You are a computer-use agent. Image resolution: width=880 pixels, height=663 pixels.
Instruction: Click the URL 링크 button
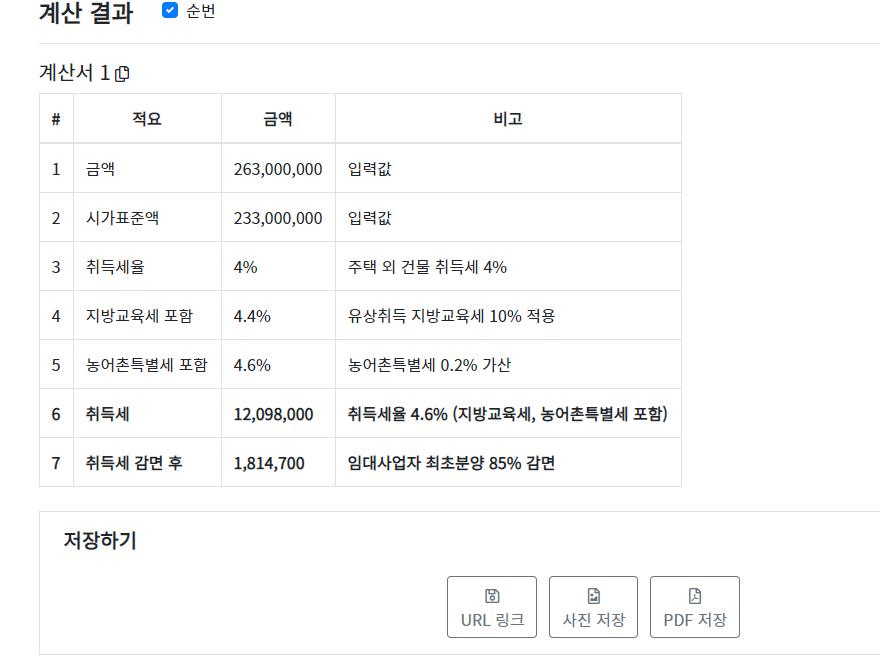tap(492, 607)
